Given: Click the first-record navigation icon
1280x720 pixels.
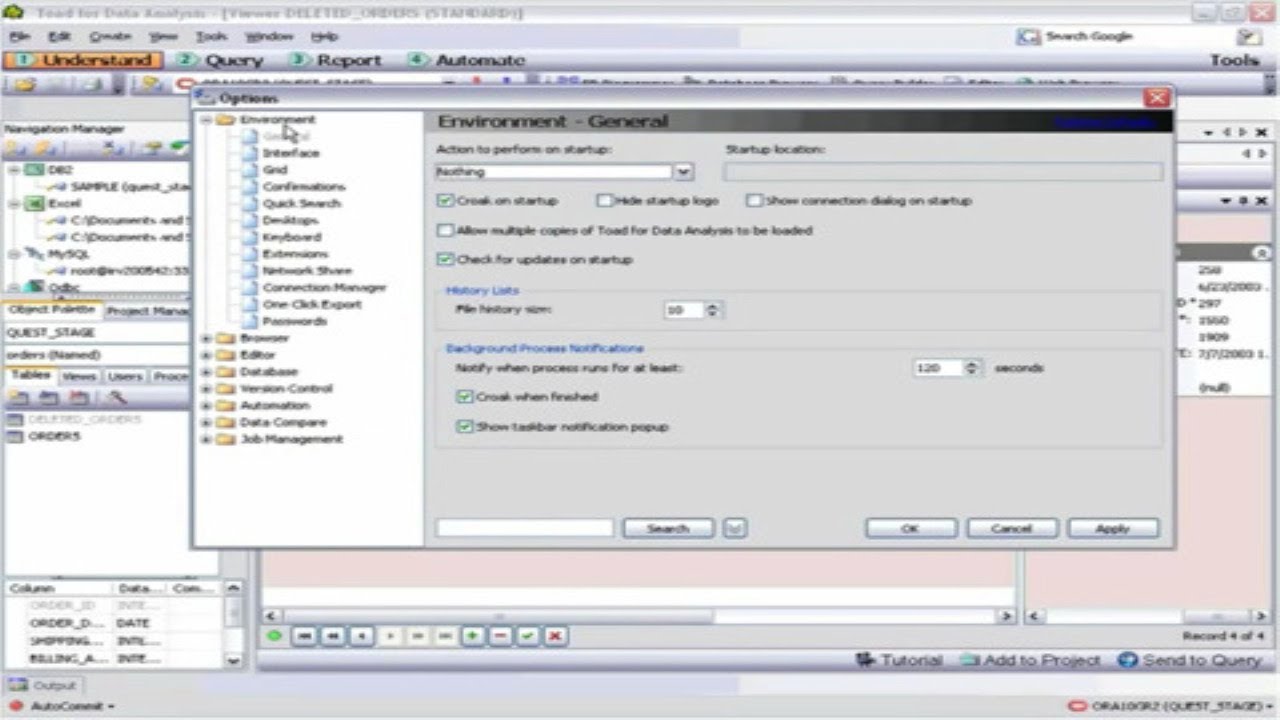Looking at the screenshot, I should [305, 636].
